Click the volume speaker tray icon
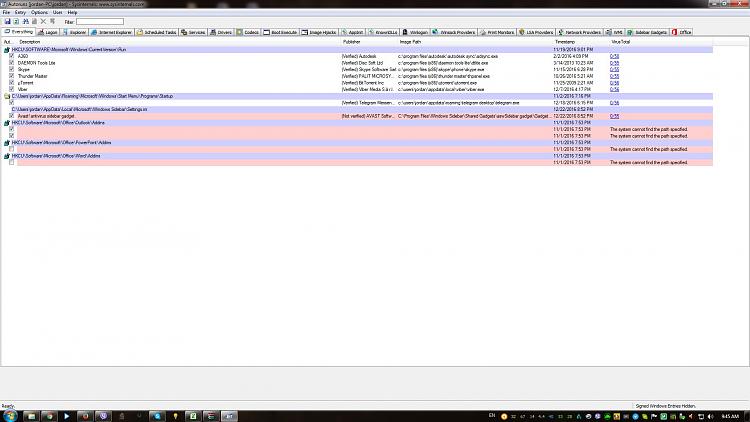Image resolution: width=750 pixels, height=422 pixels. tap(710, 417)
